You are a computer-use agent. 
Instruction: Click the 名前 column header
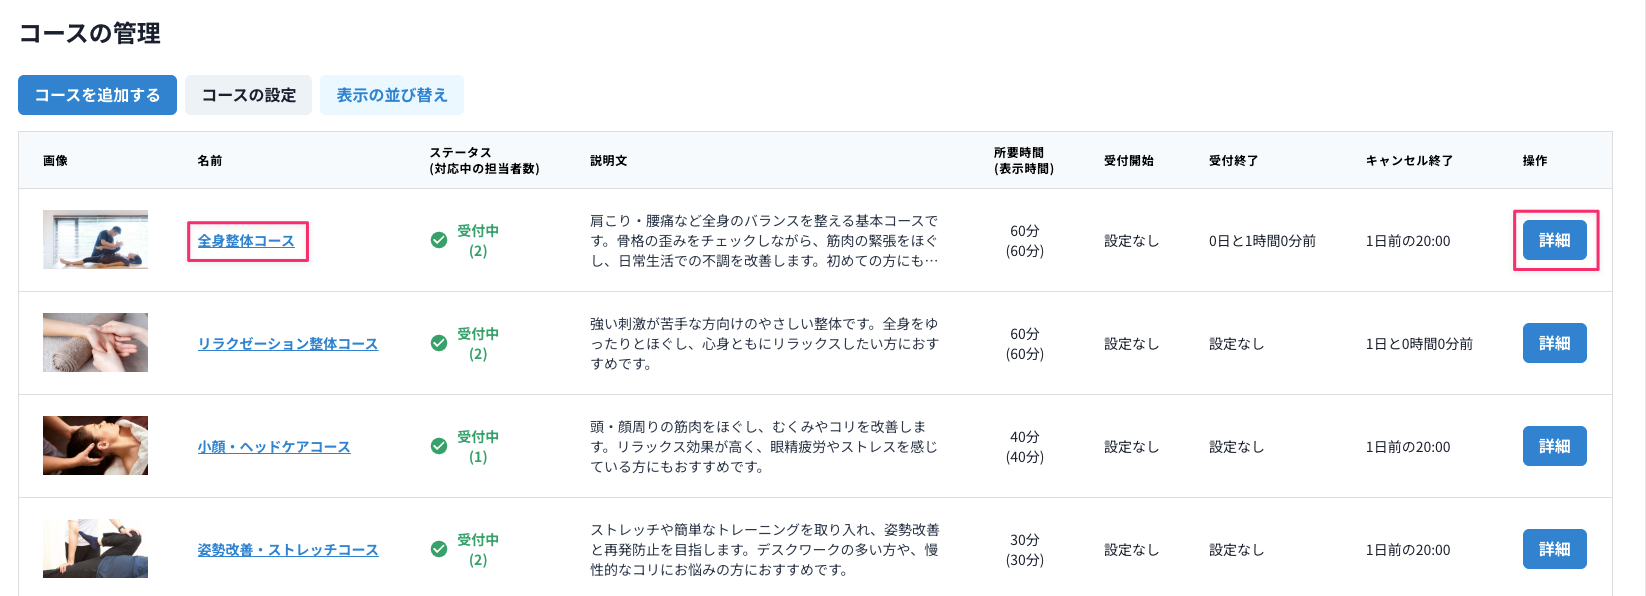[210, 161]
